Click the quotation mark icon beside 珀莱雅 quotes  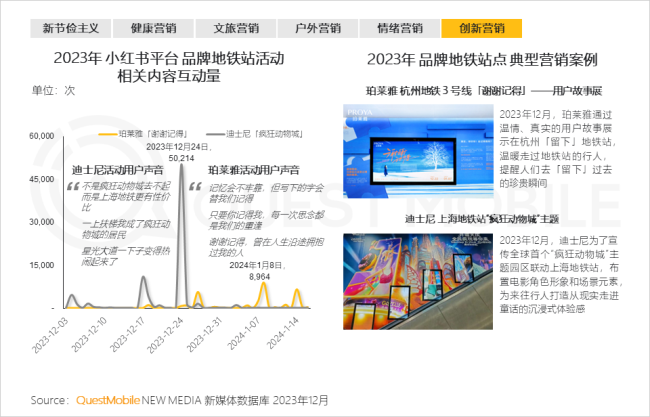(x=195, y=187)
